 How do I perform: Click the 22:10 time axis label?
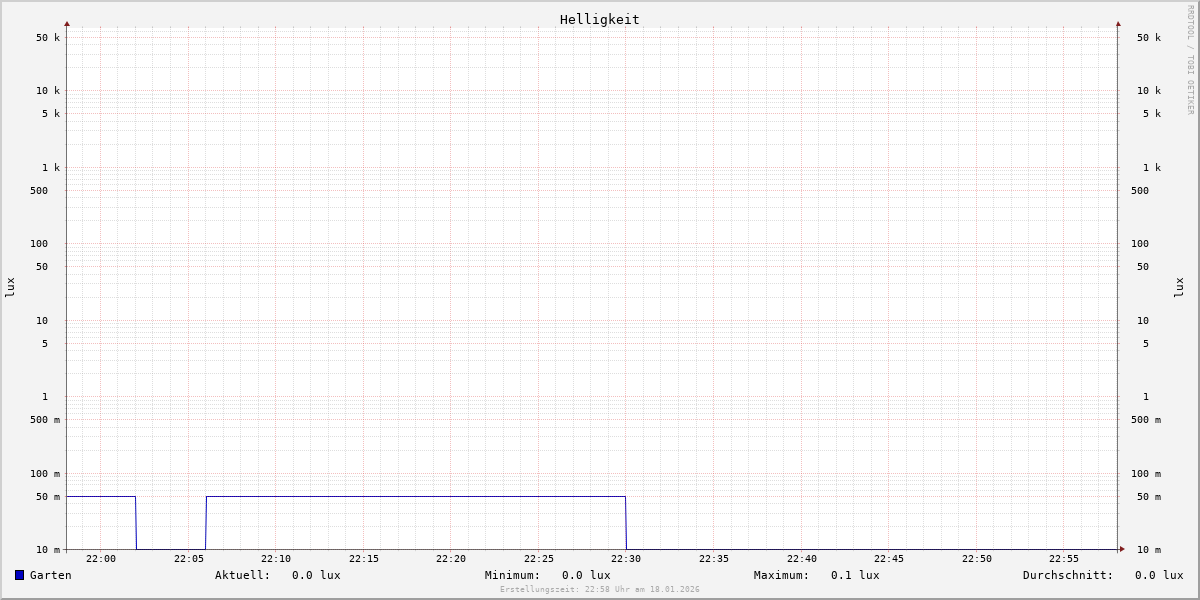(276, 559)
